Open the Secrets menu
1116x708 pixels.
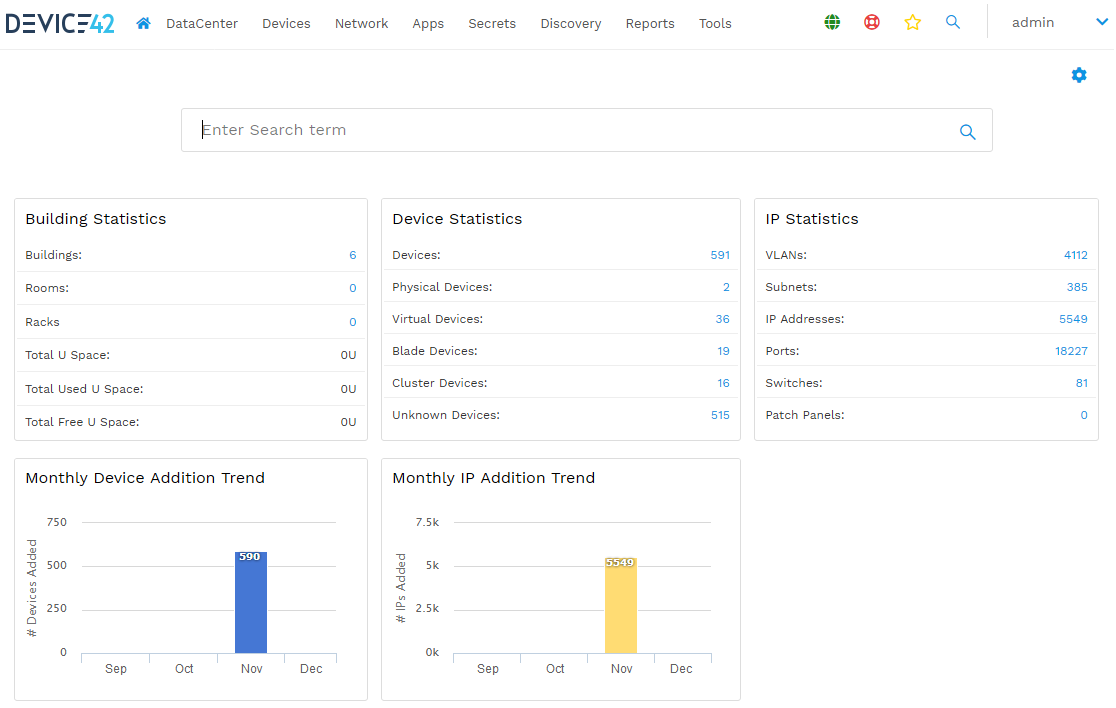click(492, 23)
